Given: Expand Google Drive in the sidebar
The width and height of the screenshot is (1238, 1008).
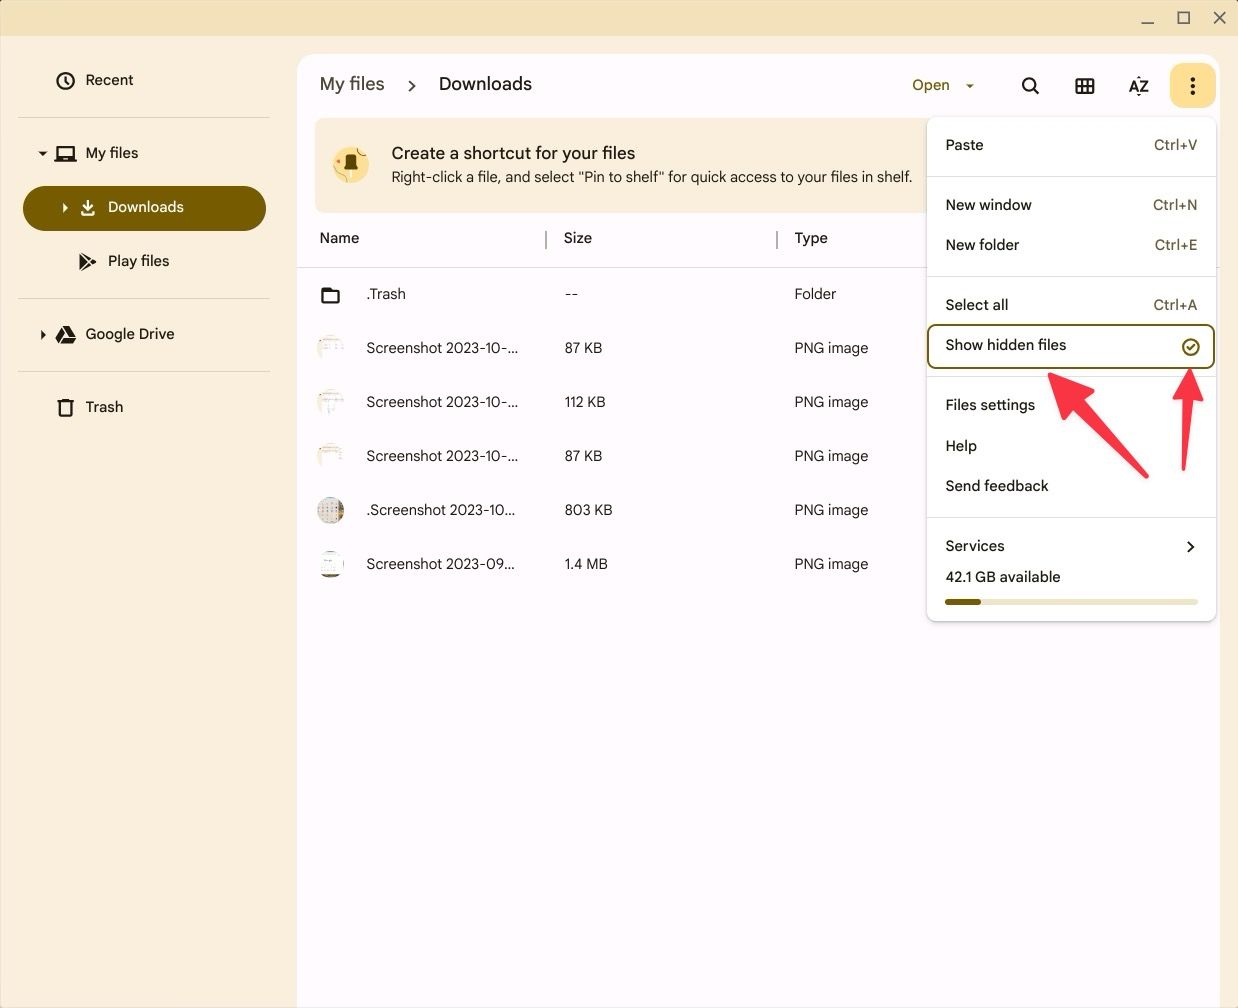Looking at the screenshot, I should pyautogui.click(x=42, y=334).
